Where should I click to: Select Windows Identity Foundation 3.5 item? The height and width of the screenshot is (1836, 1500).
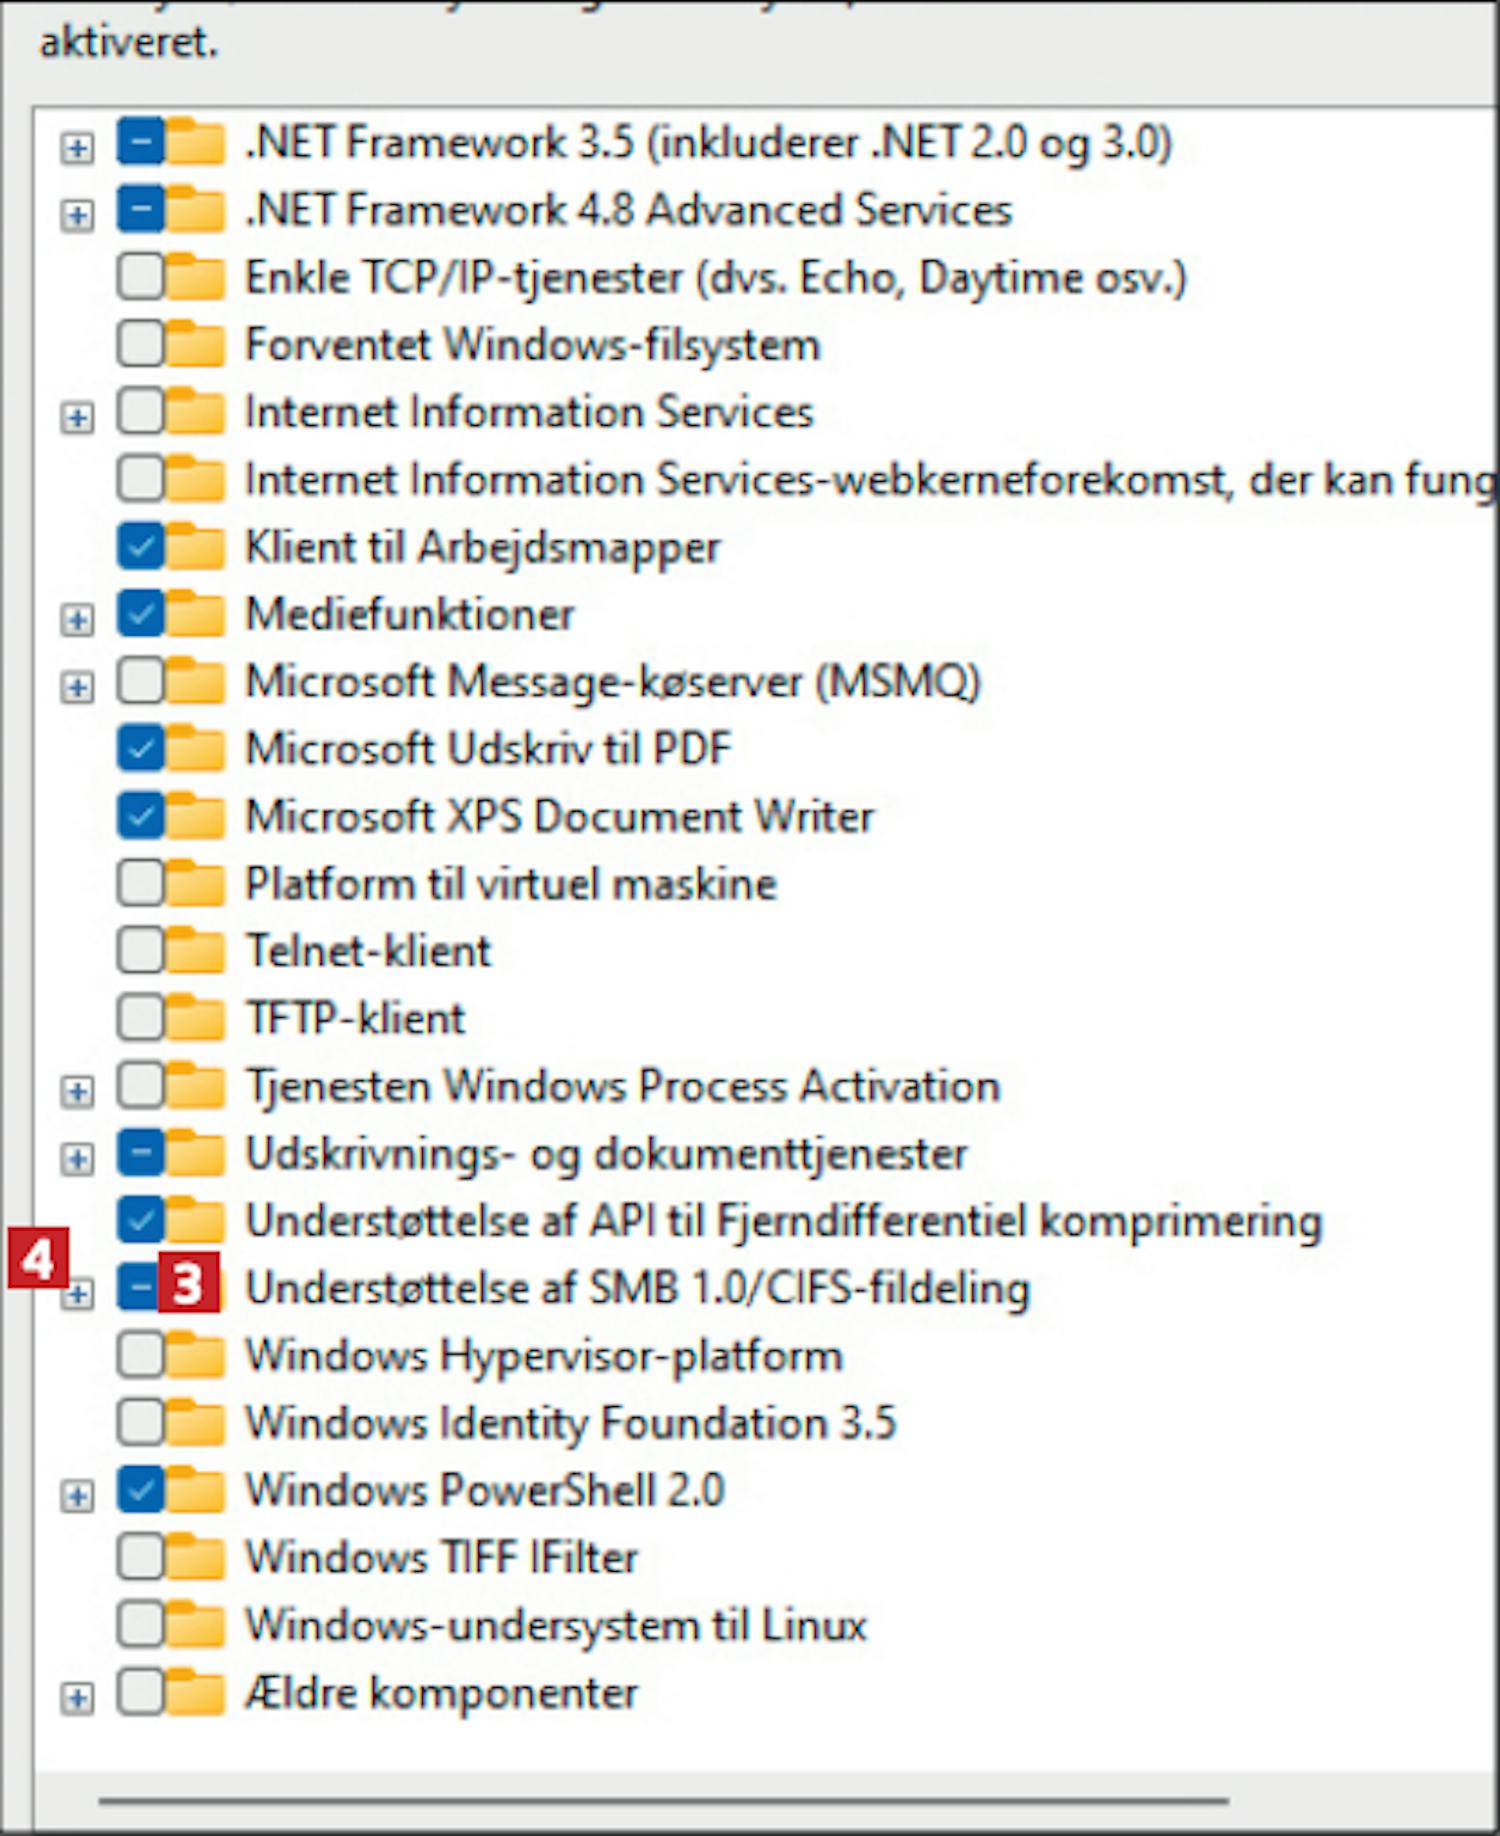(x=571, y=1422)
